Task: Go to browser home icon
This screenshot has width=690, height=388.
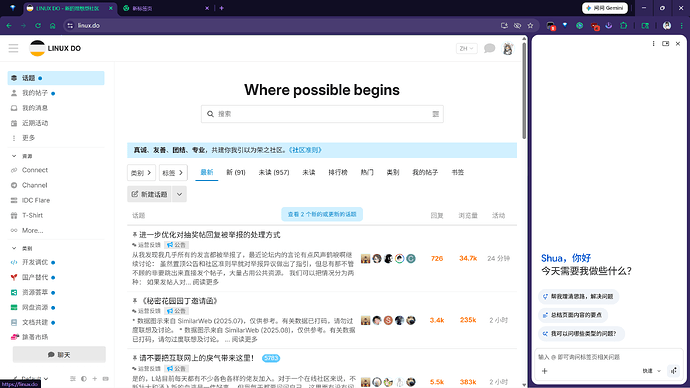Action: point(52,26)
